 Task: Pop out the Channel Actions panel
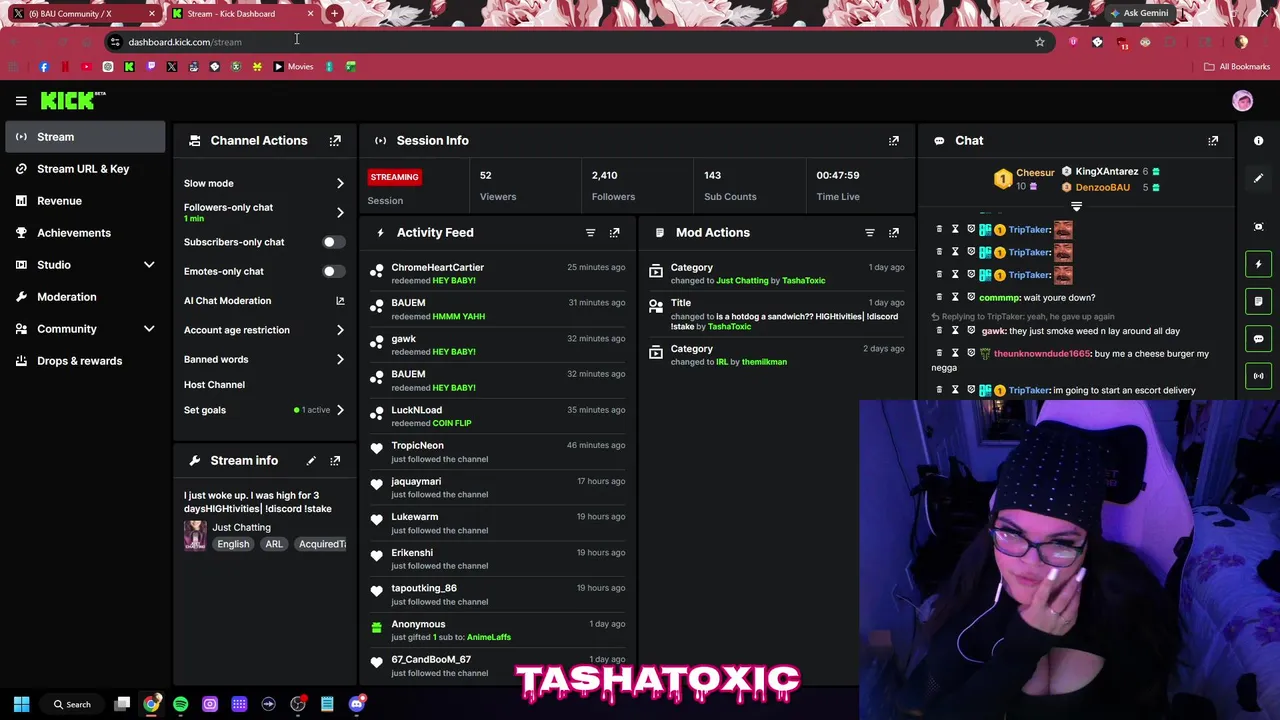point(335,141)
